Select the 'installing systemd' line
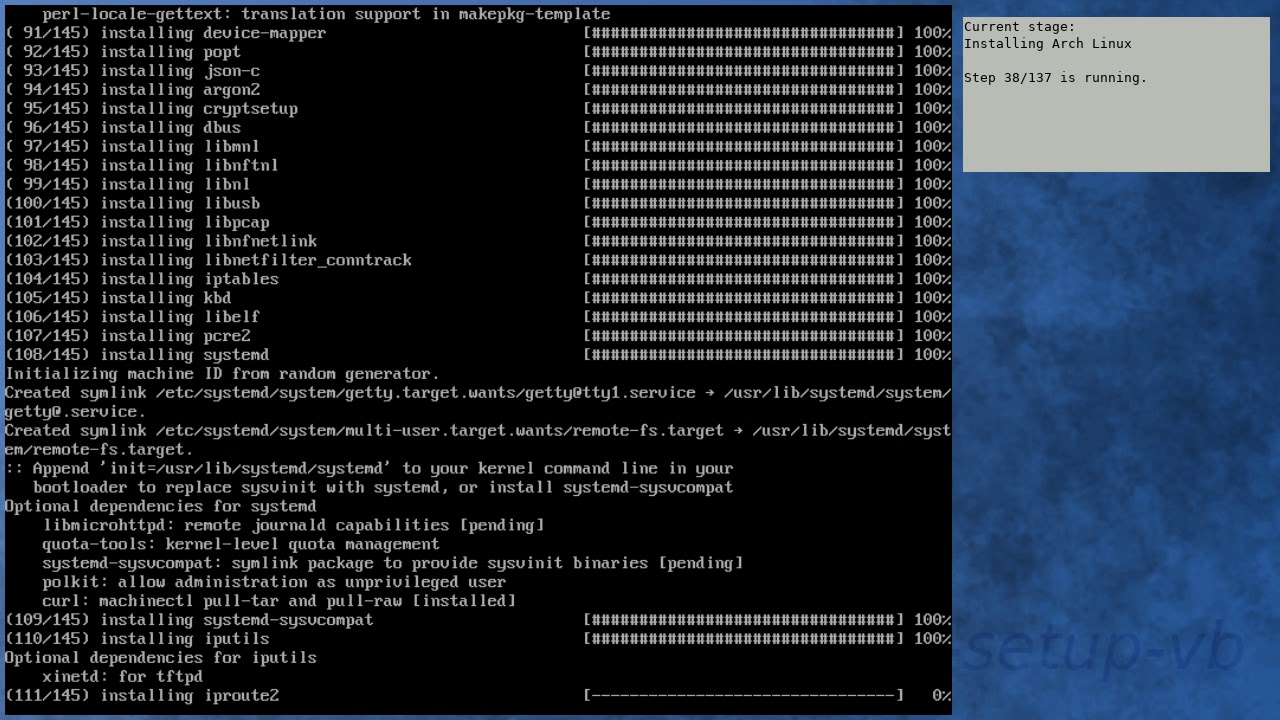Screen dimensions: 1280x720 tap(478, 356)
